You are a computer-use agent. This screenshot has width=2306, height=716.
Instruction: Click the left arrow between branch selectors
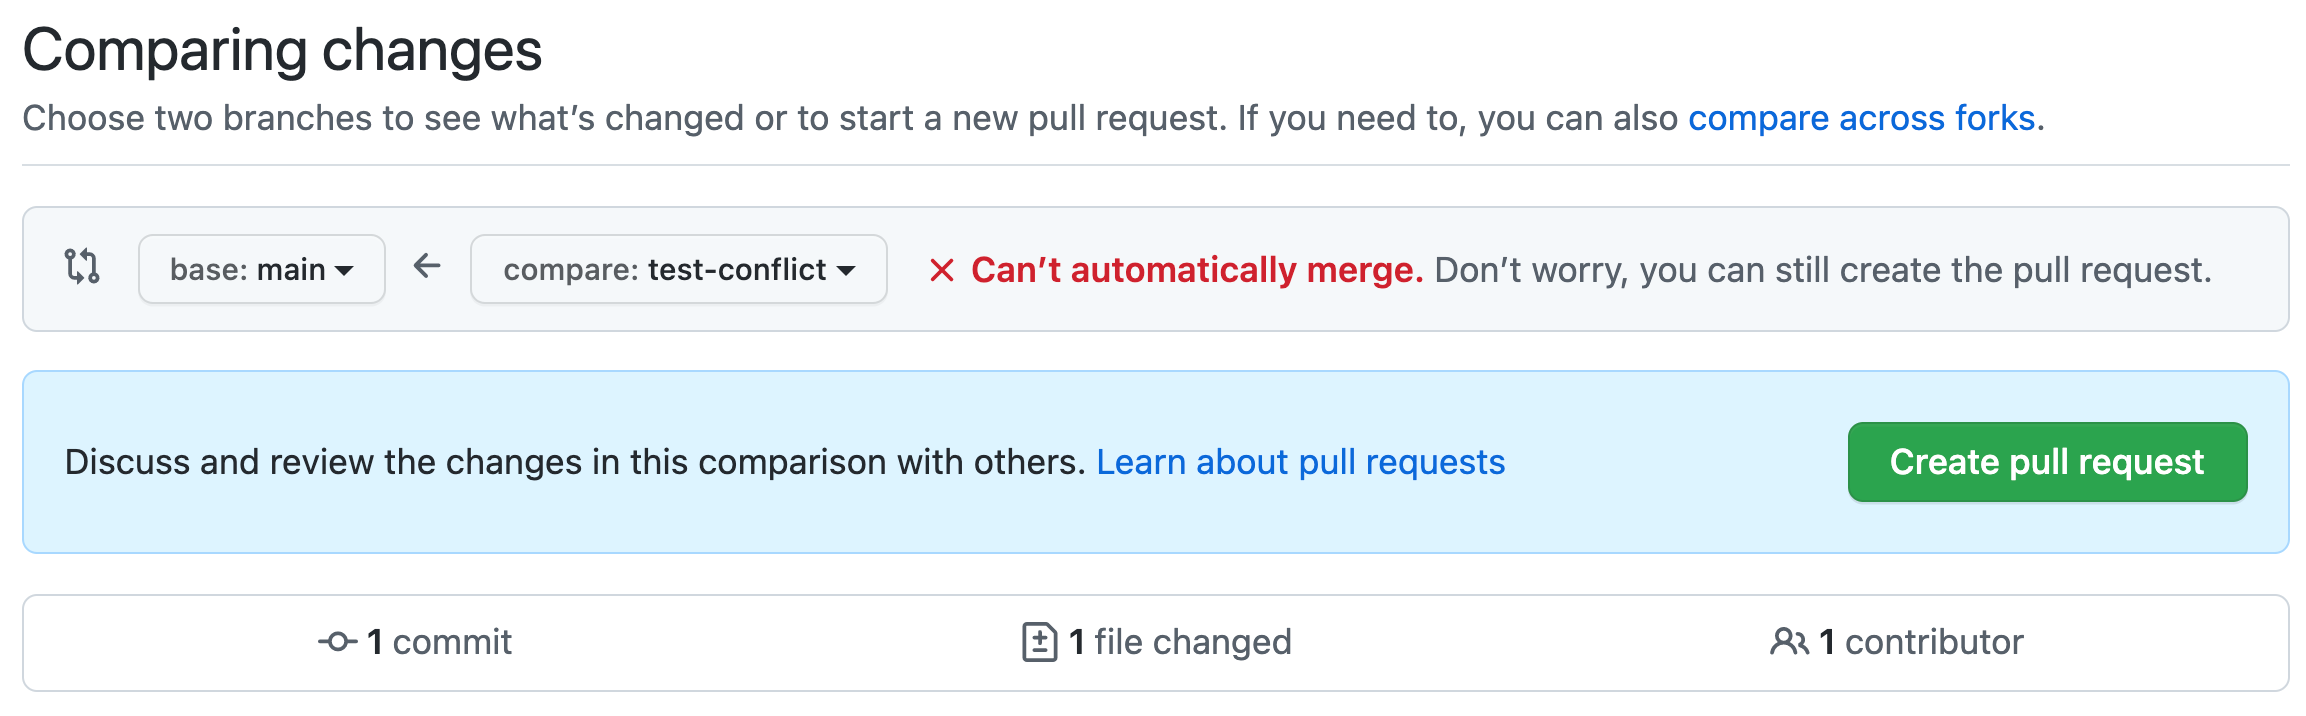click(x=427, y=266)
